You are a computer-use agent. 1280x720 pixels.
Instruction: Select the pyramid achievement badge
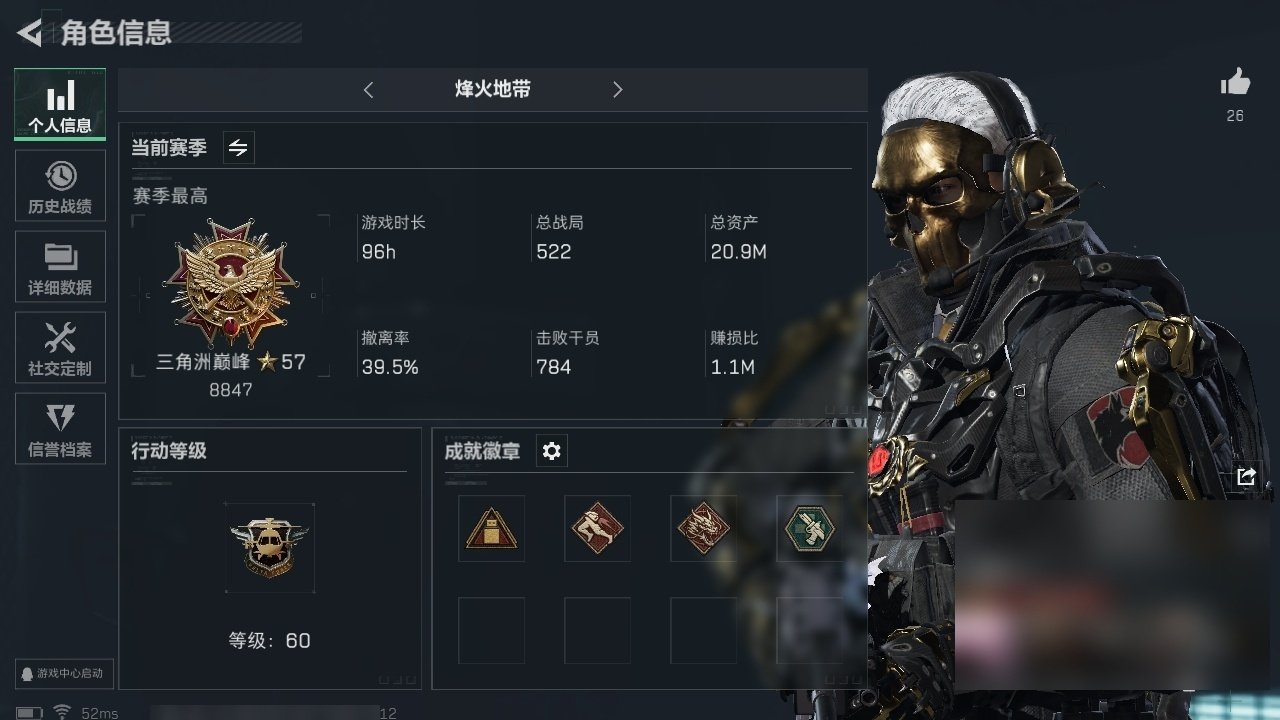[x=491, y=528]
